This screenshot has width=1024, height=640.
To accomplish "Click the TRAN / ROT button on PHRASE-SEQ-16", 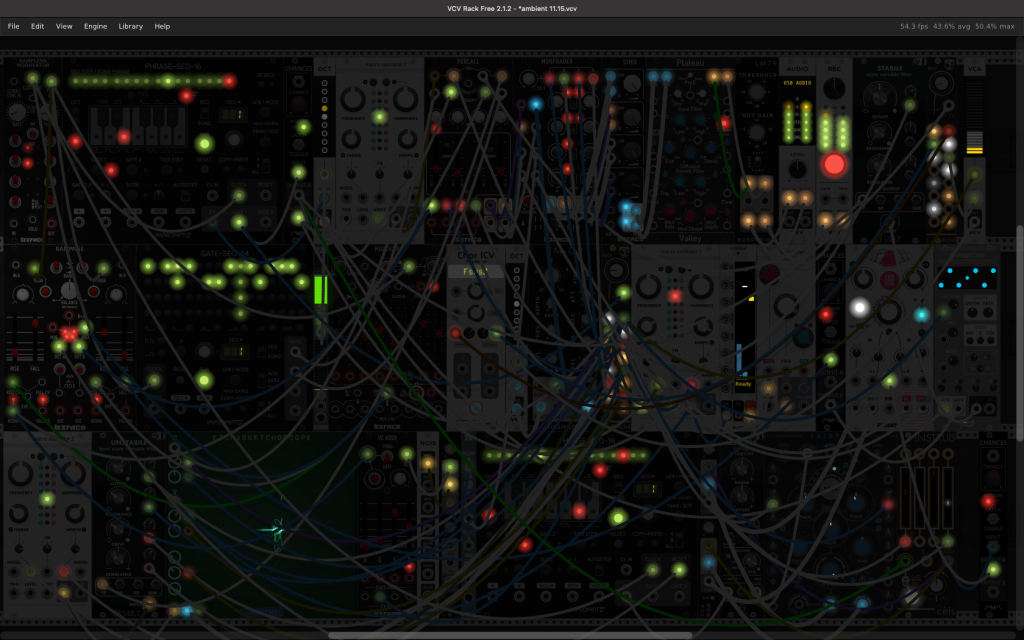I will (x=265, y=142).
